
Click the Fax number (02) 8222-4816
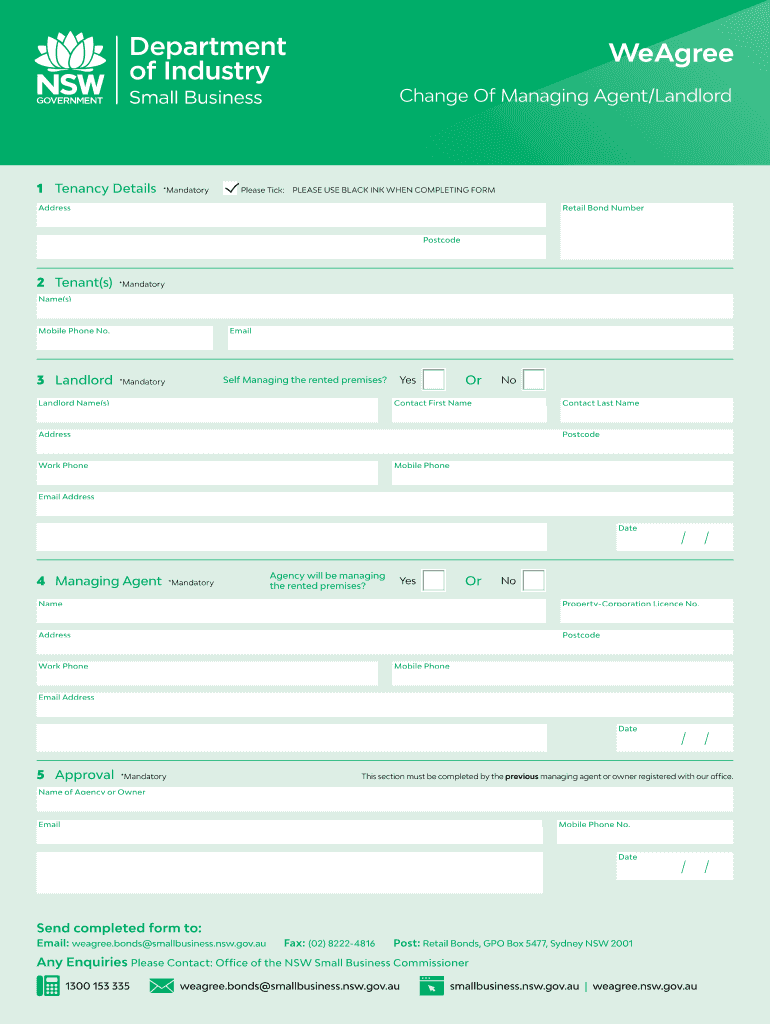[342, 943]
